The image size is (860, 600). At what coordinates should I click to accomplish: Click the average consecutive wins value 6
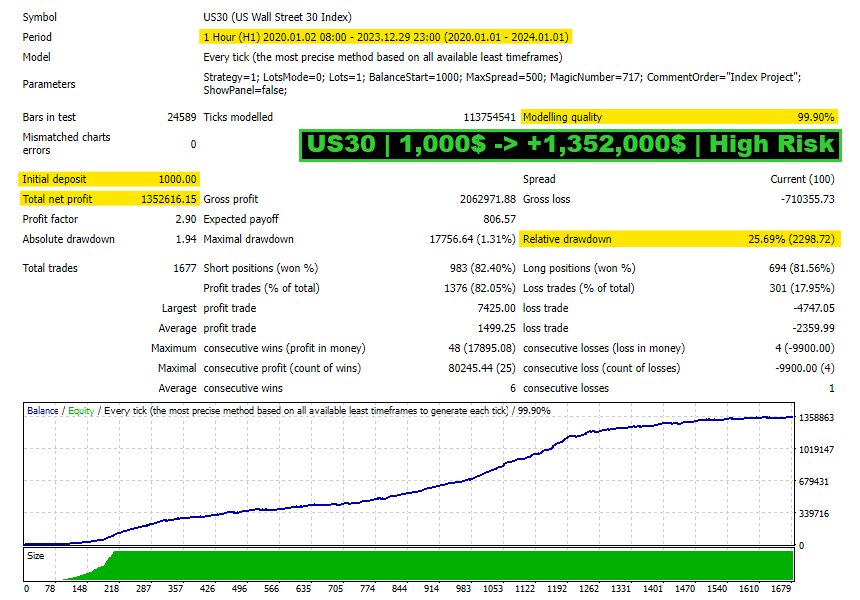[513, 388]
